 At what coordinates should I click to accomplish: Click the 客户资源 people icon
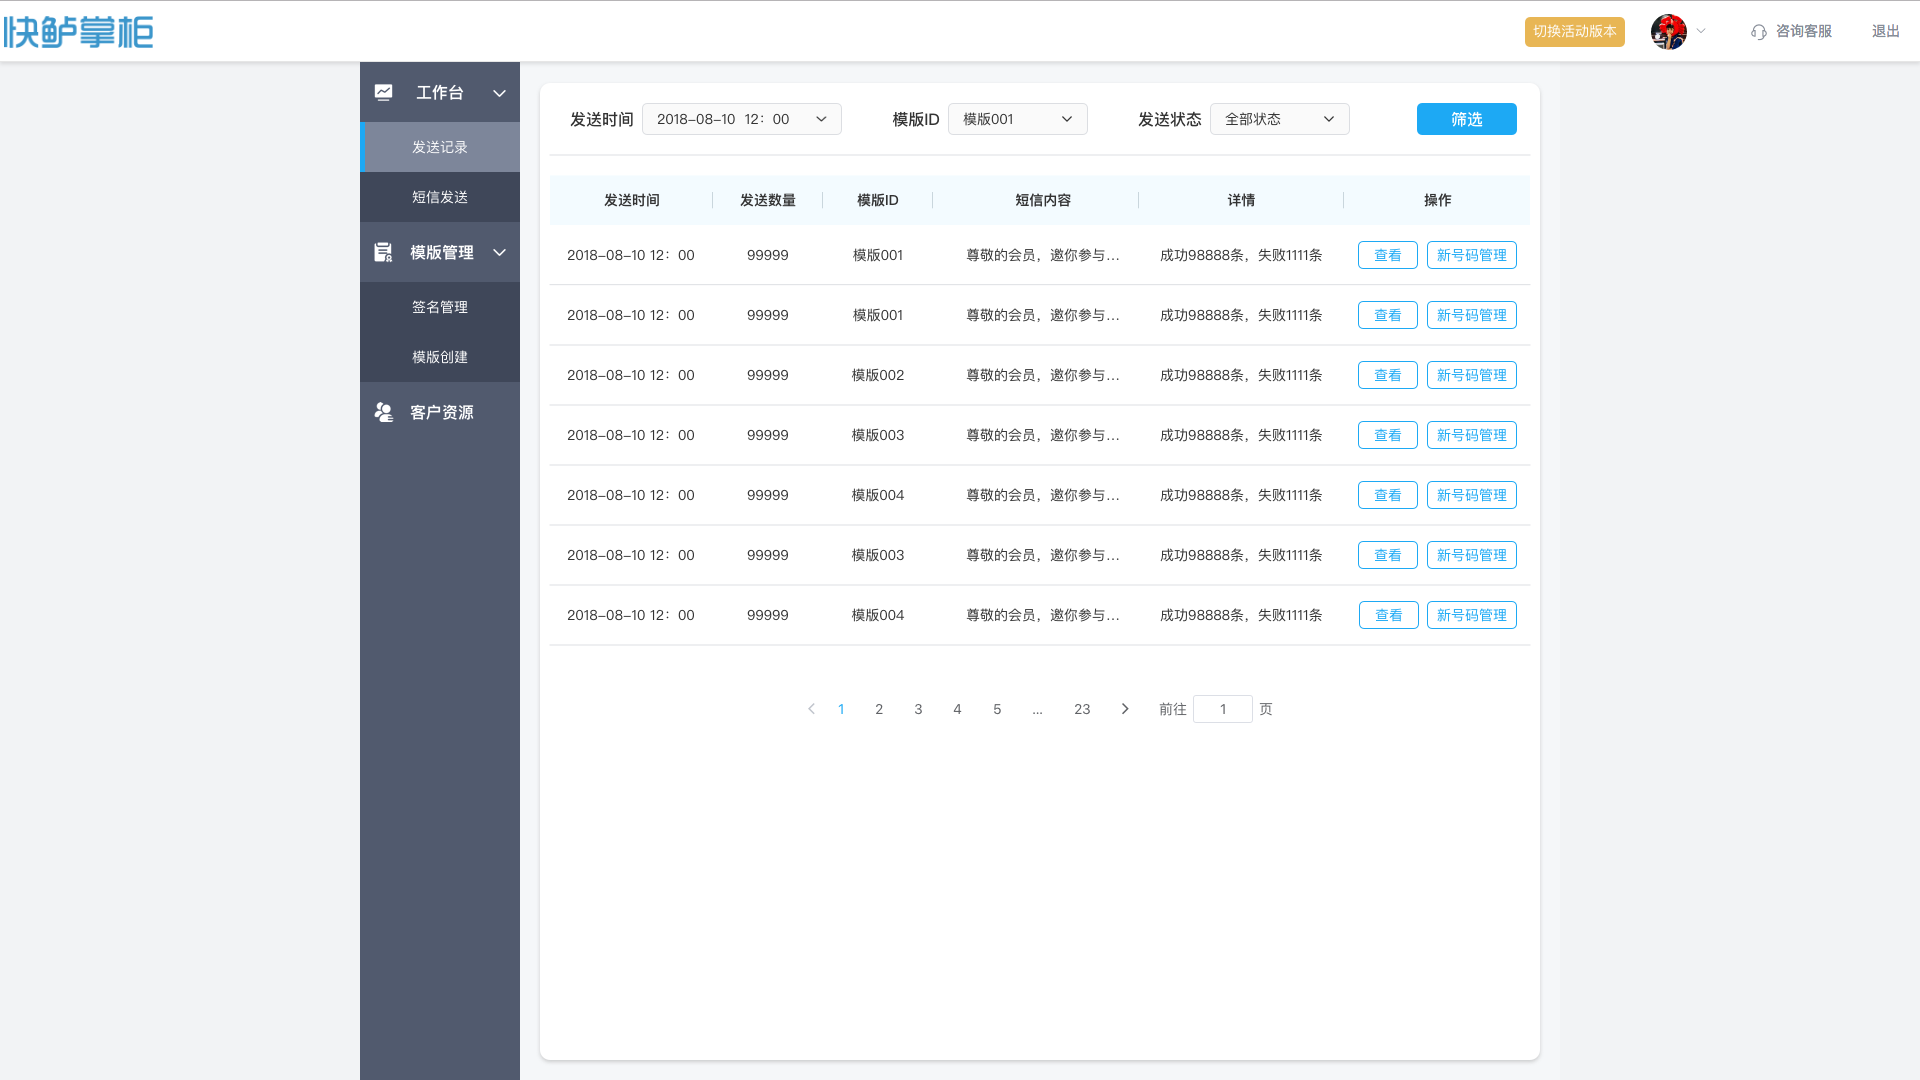click(x=384, y=412)
